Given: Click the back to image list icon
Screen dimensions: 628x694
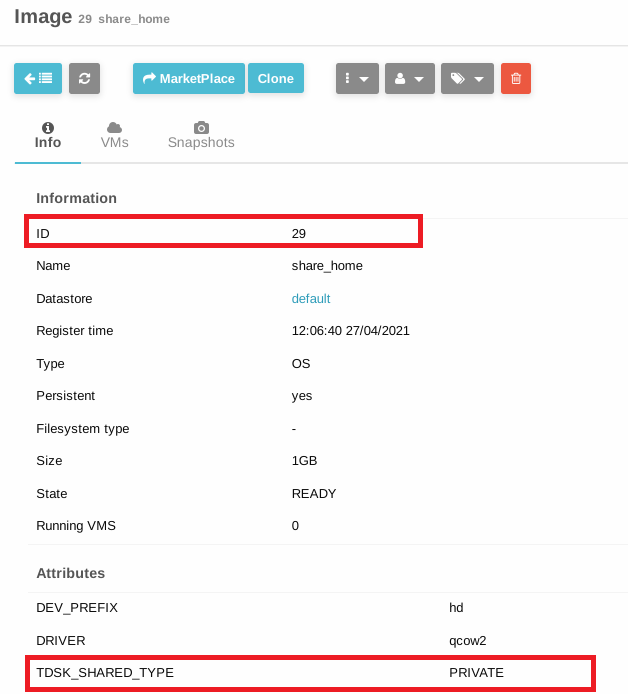Looking at the screenshot, I should coord(38,79).
